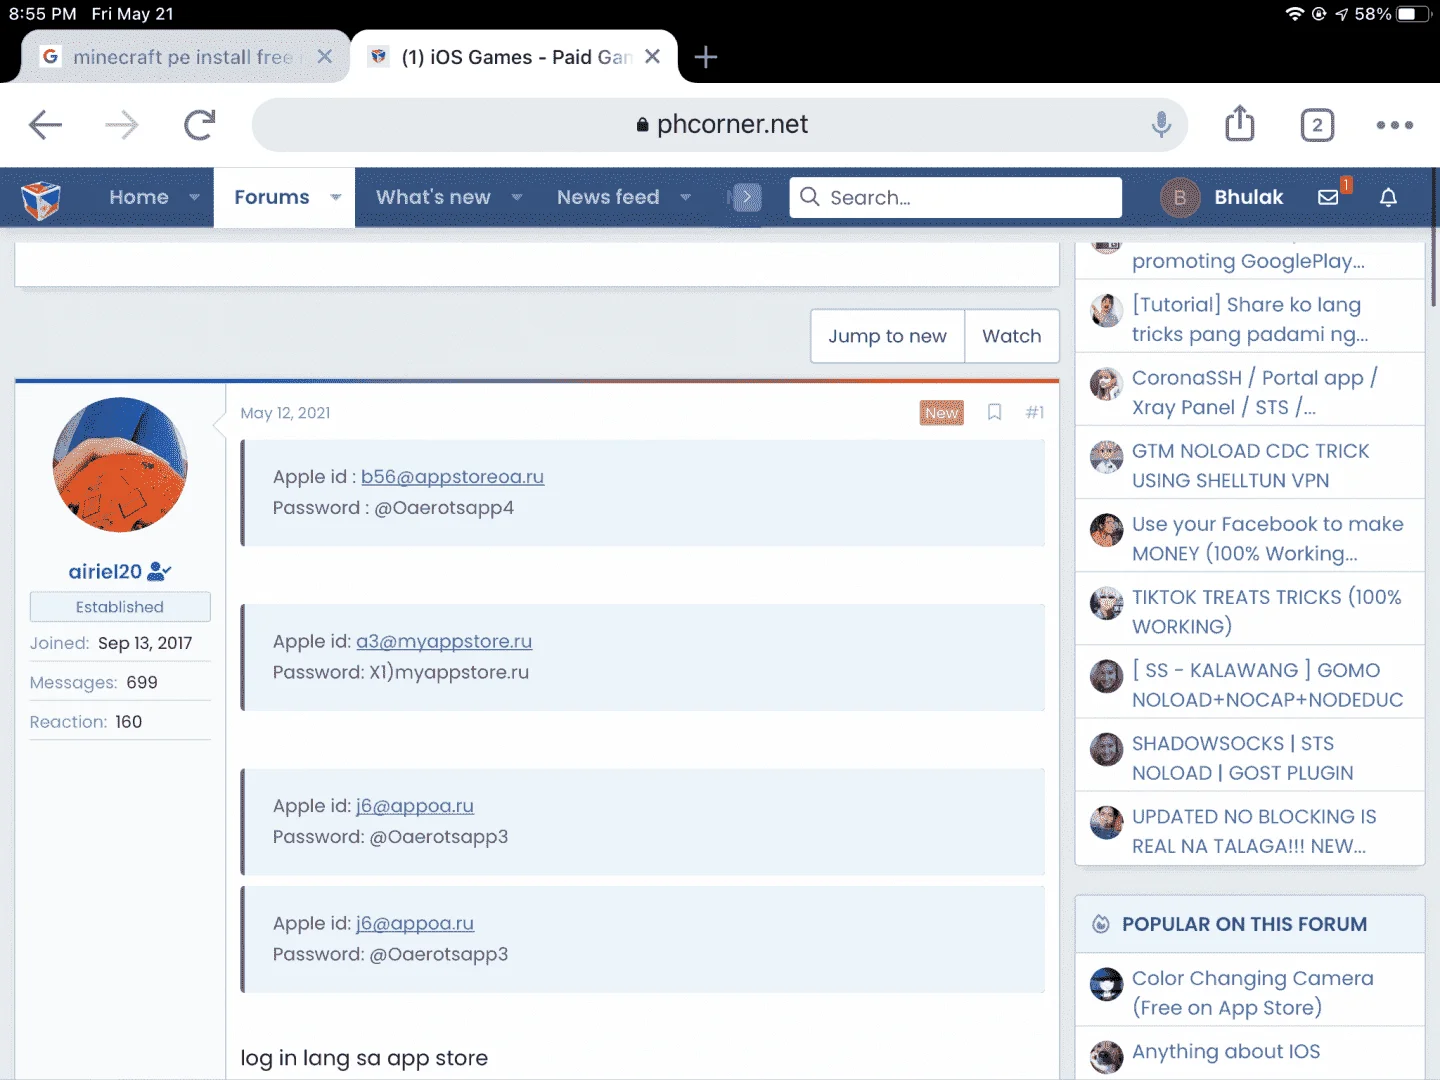Expand the Home dropdown arrow
Screen dimensions: 1440x1080
(x=195, y=197)
